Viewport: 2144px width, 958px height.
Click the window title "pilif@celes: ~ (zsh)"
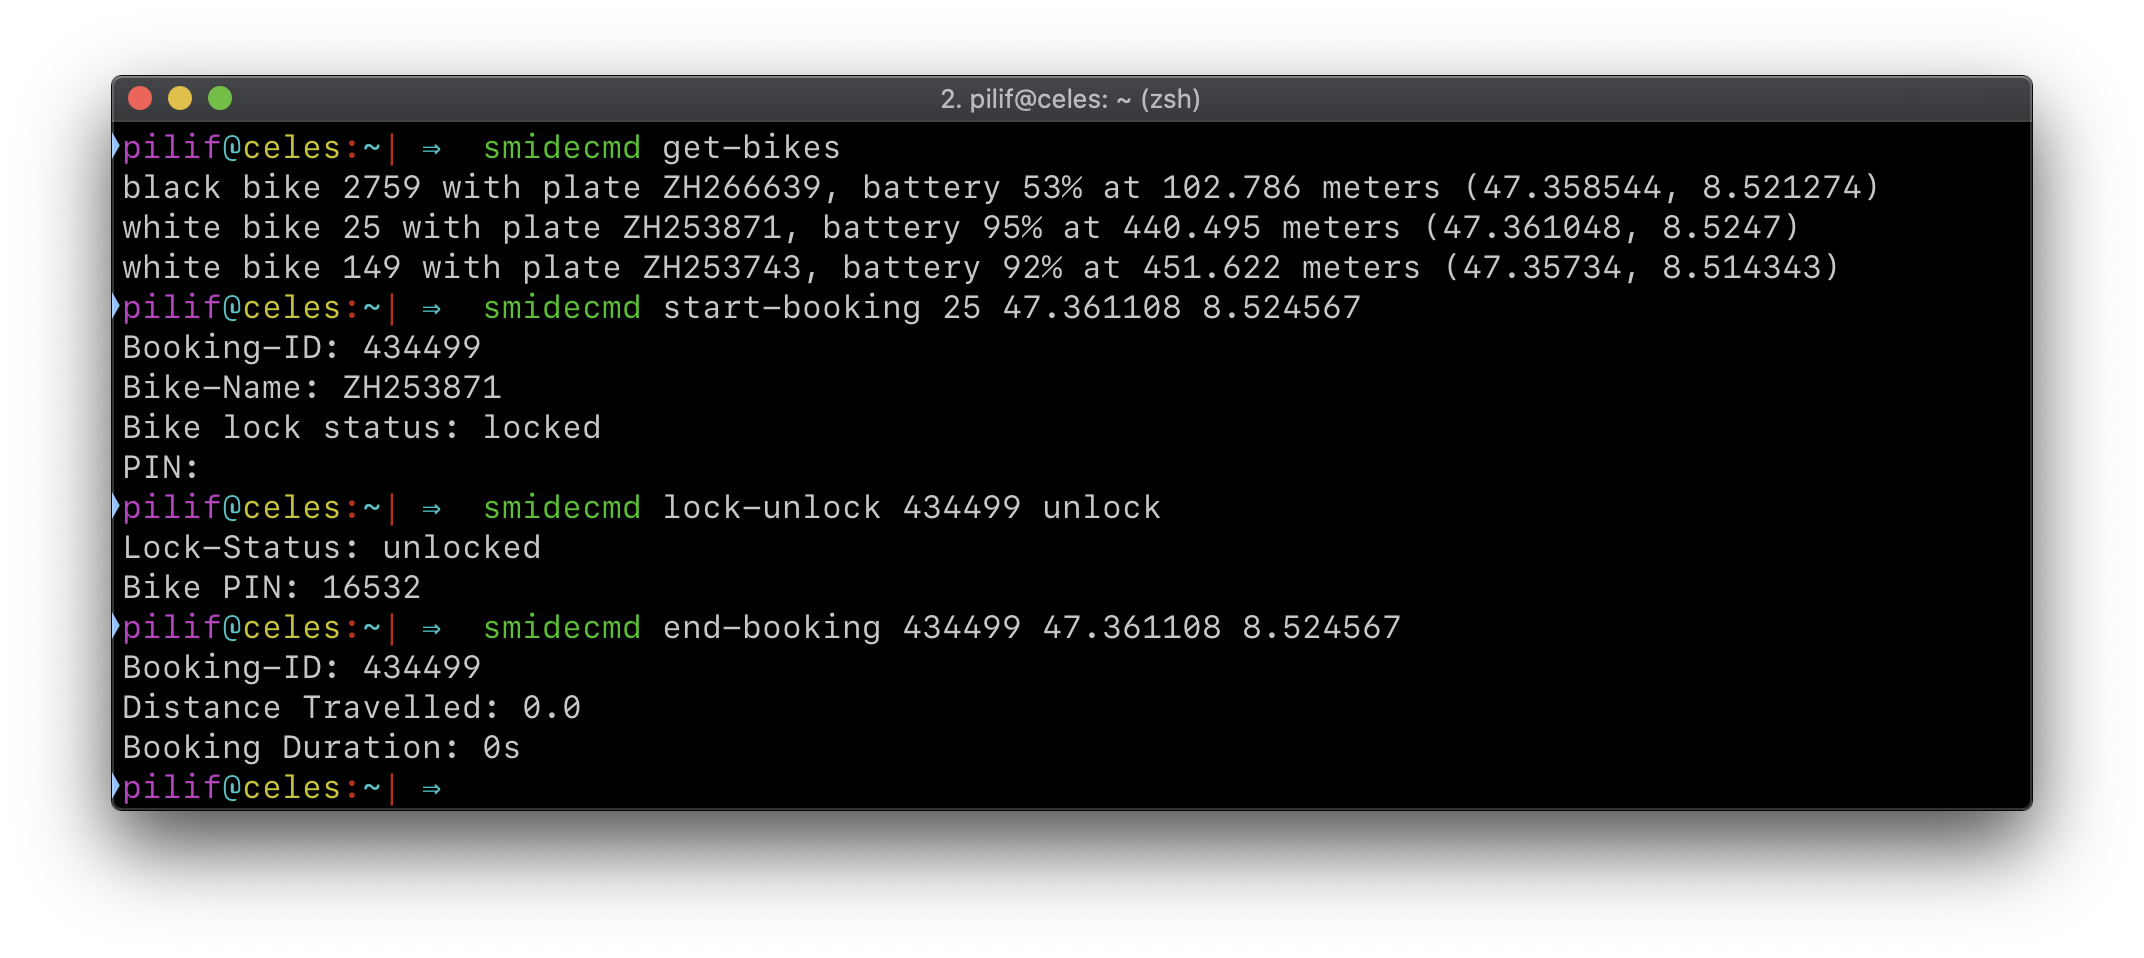click(1070, 99)
